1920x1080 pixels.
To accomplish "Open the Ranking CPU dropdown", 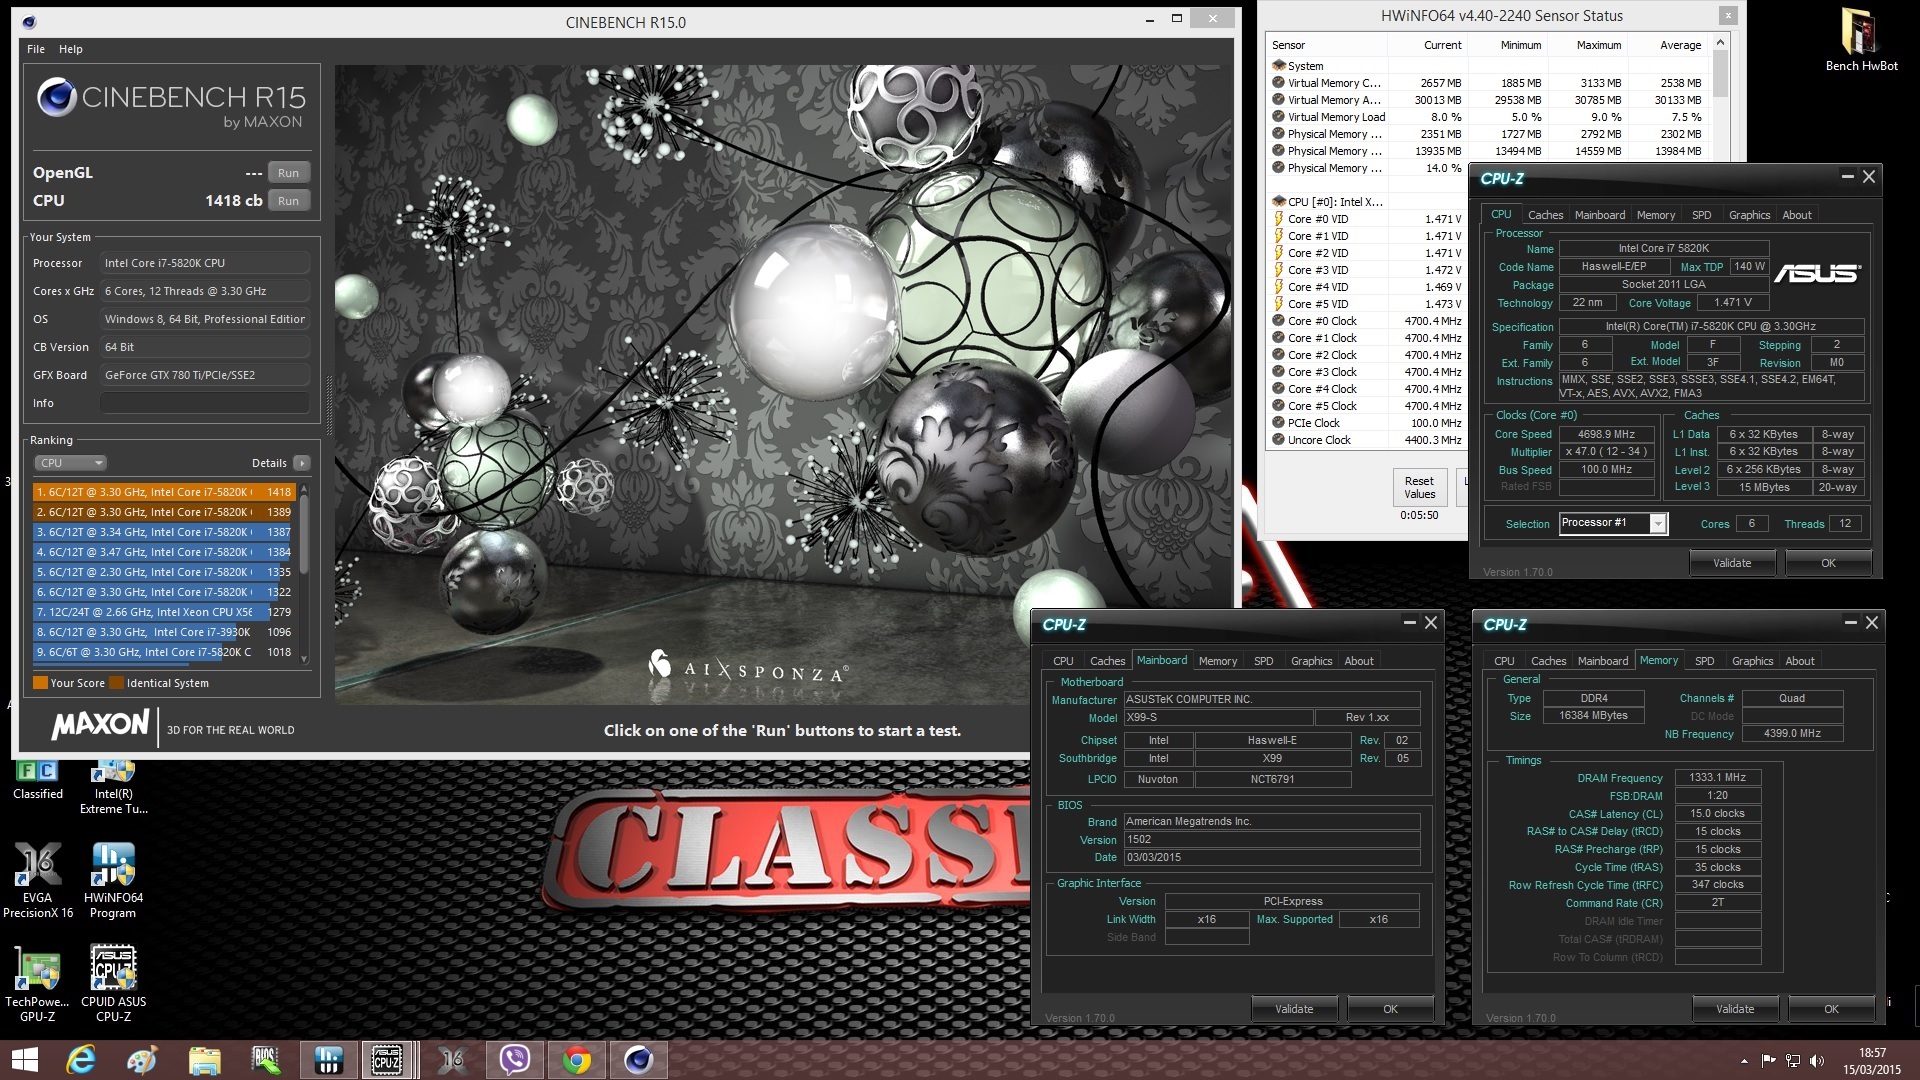I will [x=70, y=463].
